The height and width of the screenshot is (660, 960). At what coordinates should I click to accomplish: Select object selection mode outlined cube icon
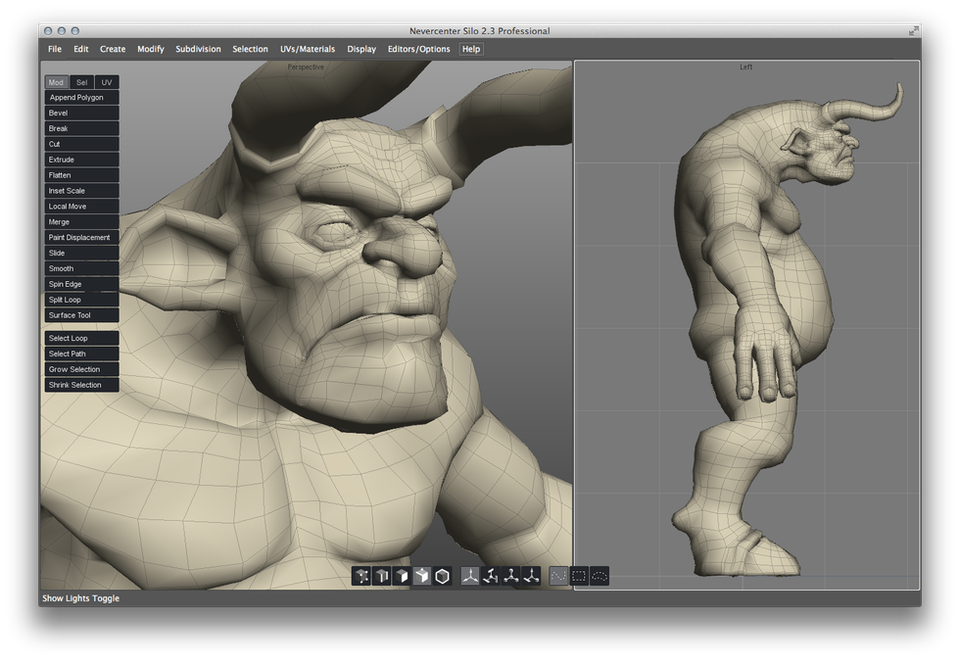pyautogui.click(x=442, y=576)
